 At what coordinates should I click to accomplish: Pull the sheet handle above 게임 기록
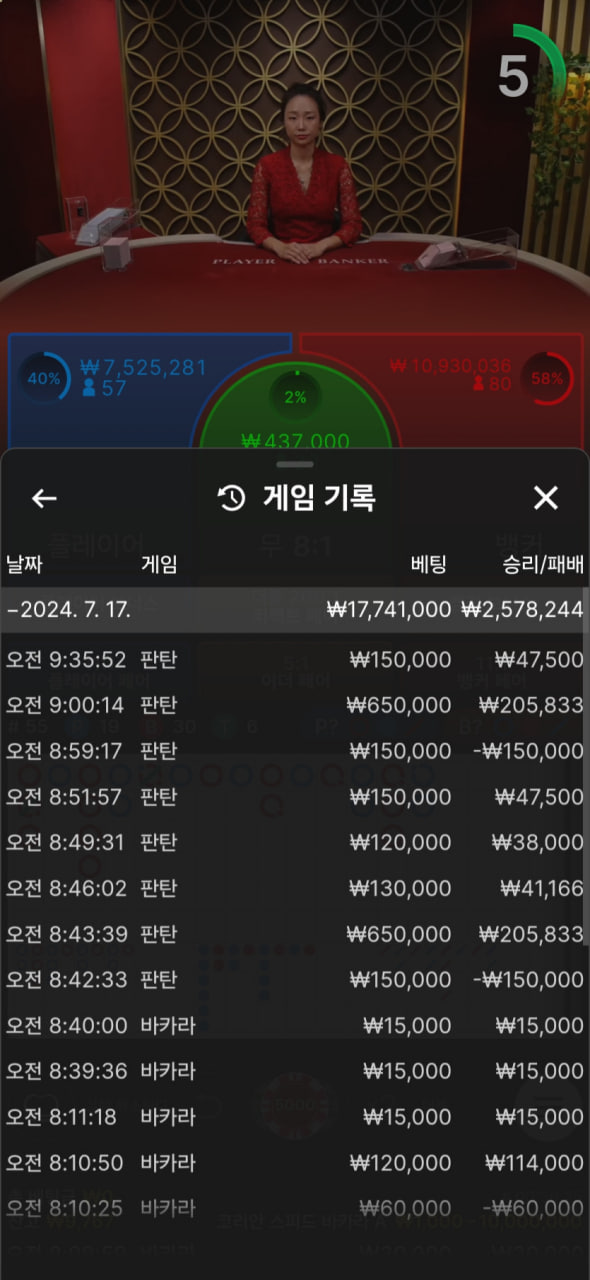pyautogui.click(x=295, y=464)
